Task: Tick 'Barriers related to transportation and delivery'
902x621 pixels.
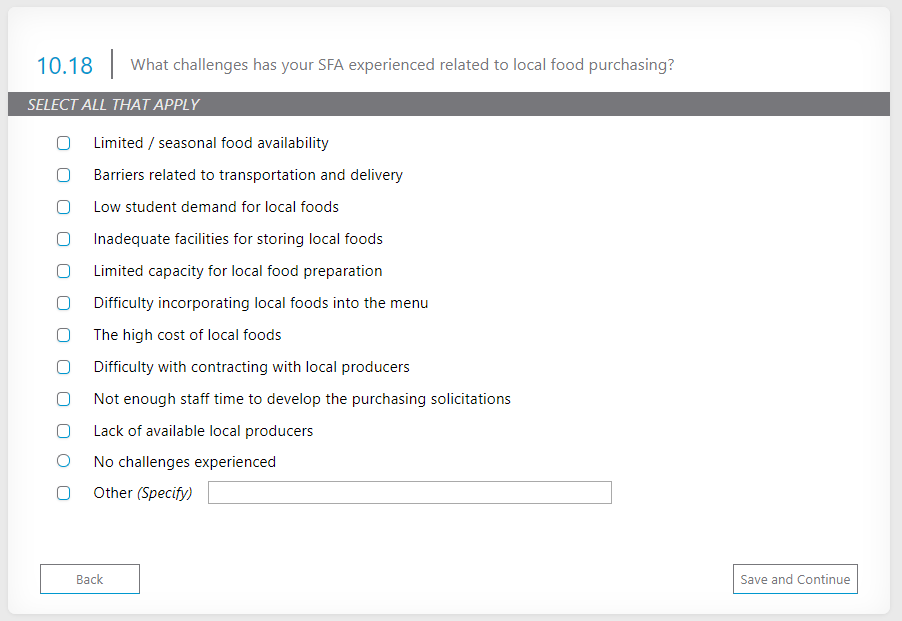Action: coord(64,175)
